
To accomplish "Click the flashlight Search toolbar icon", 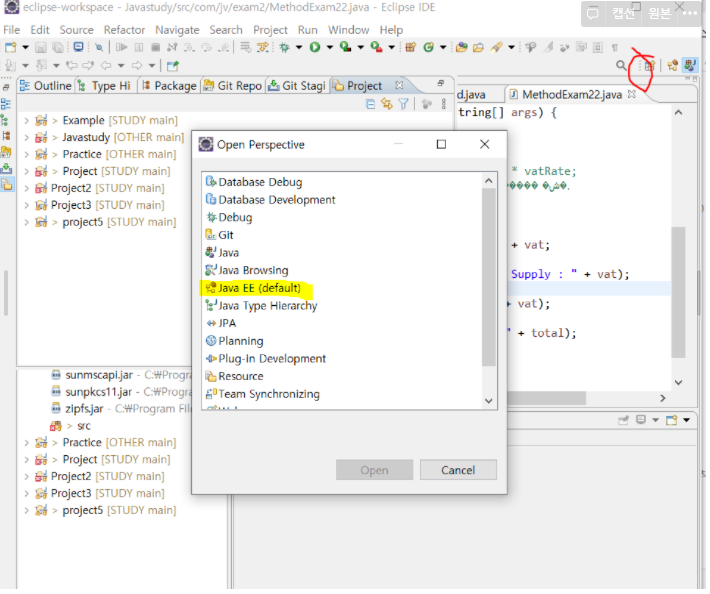I will coord(497,47).
